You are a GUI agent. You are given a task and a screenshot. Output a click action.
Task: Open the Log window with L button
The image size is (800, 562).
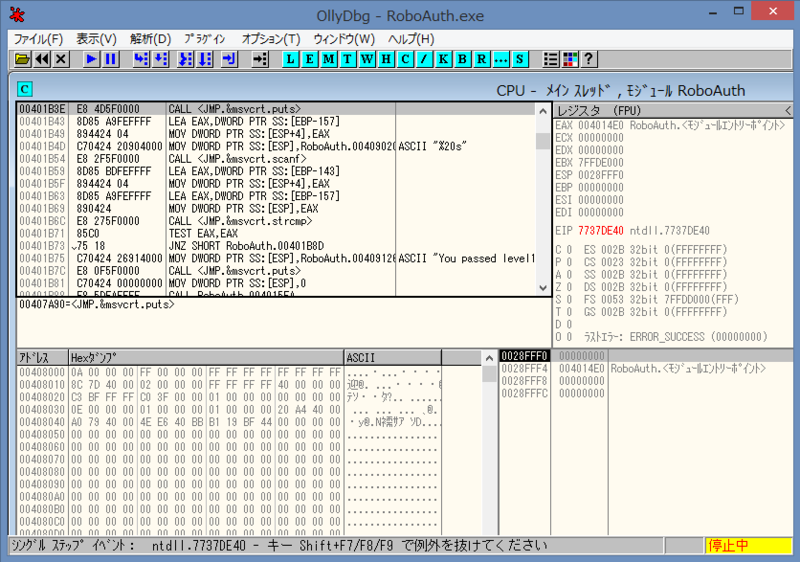pyautogui.click(x=290, y=59)
